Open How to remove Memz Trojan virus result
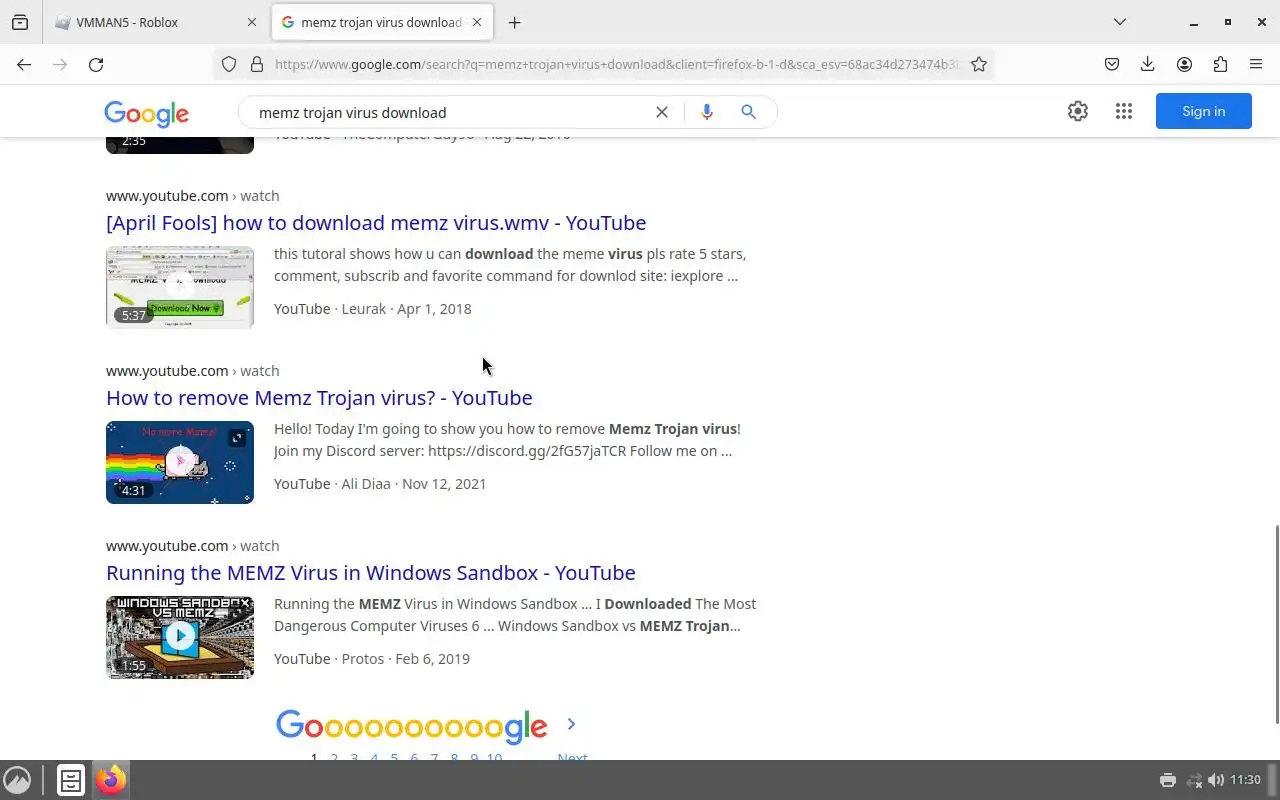The image size is (1280, 800). tap(319, 397)
